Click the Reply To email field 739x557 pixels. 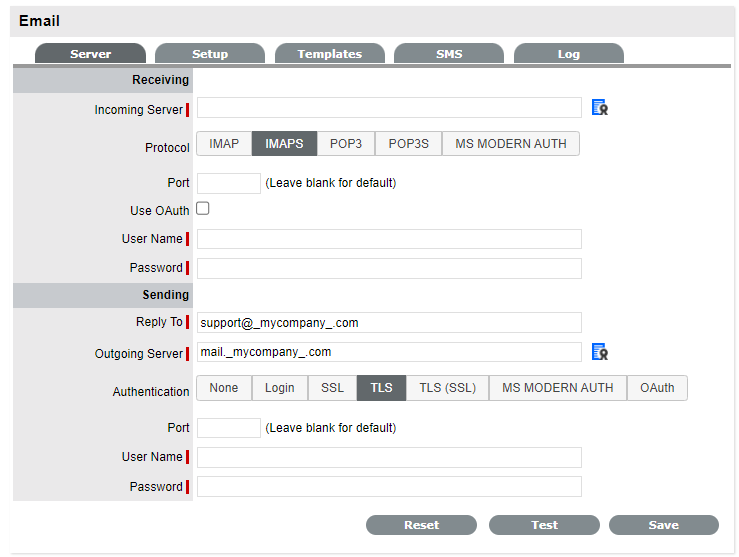[x=389, y=322]
